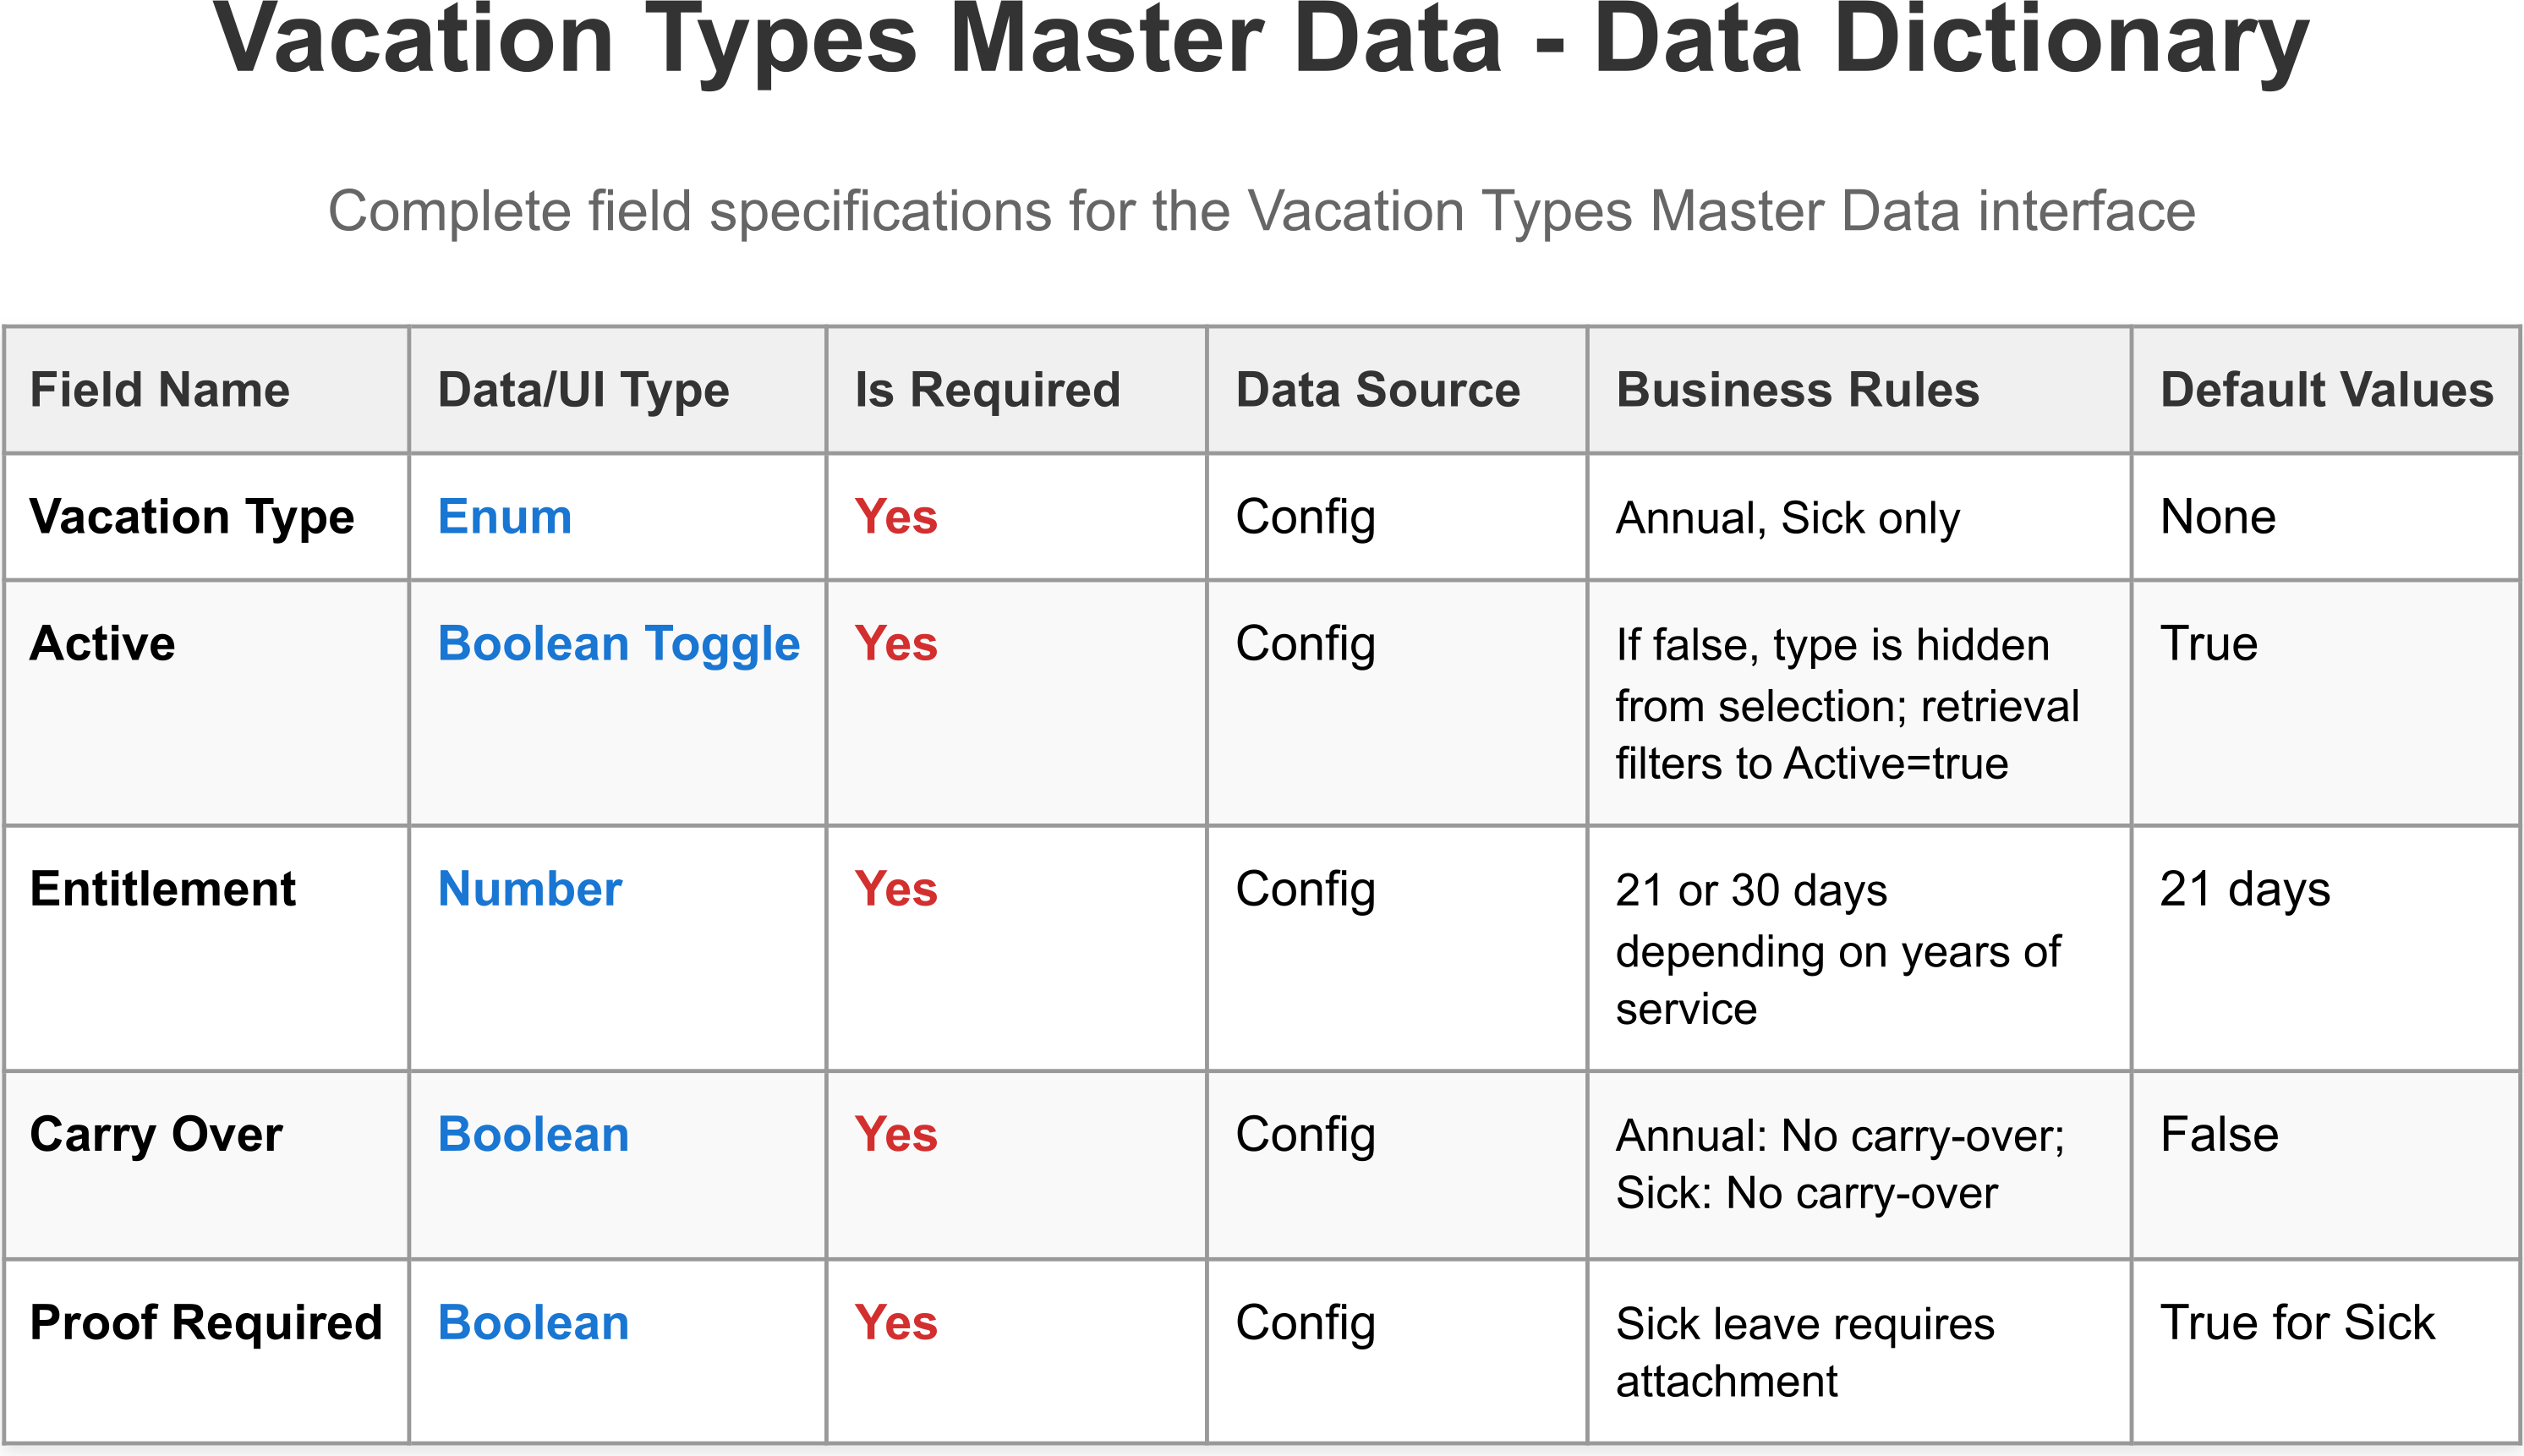Select the Proof Required field name

[206, 1323]
